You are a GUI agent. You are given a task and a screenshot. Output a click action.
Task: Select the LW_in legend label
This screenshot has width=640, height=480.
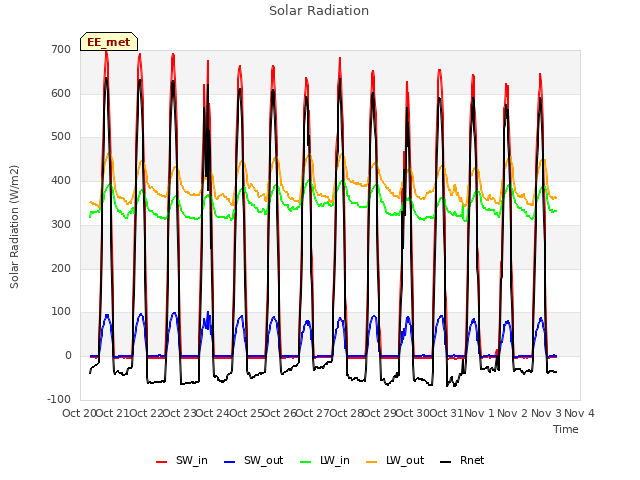pos(335,460)
